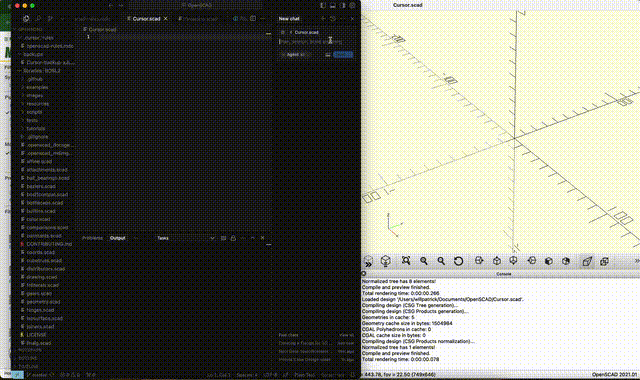640x380 pixels.
Task: Switch to the Problems panel tab
Action: (x=93, y=238)
